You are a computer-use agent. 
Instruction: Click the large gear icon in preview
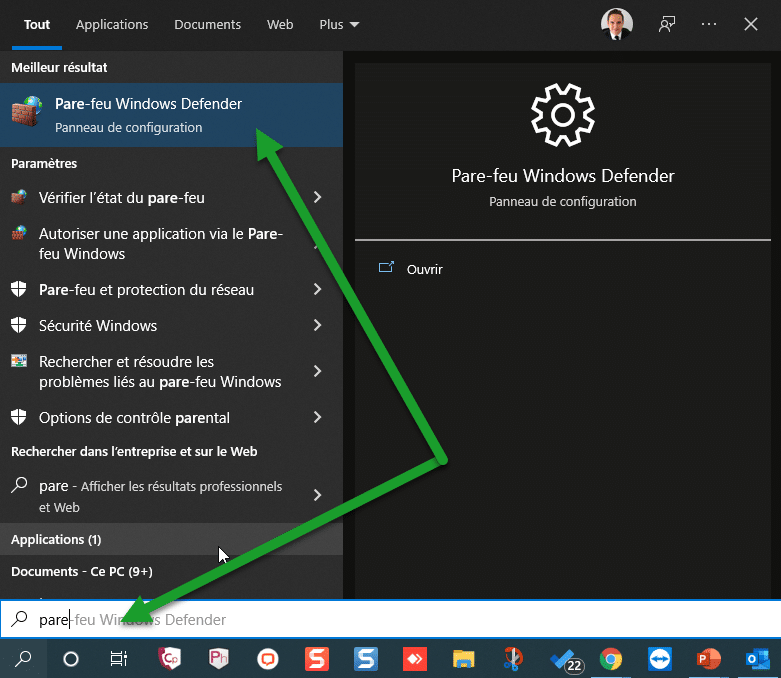click(x=563, y=115)
